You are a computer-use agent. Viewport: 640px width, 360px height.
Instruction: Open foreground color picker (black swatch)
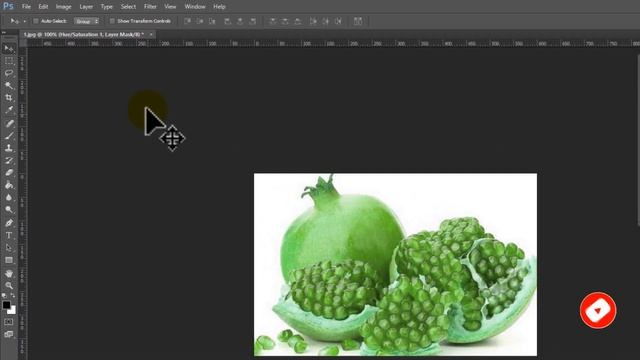[6, 304]
